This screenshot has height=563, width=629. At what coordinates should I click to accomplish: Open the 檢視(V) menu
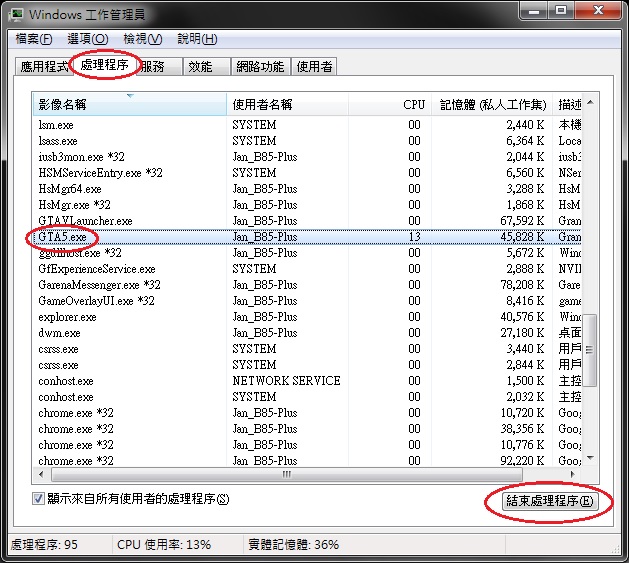point(142,39)
